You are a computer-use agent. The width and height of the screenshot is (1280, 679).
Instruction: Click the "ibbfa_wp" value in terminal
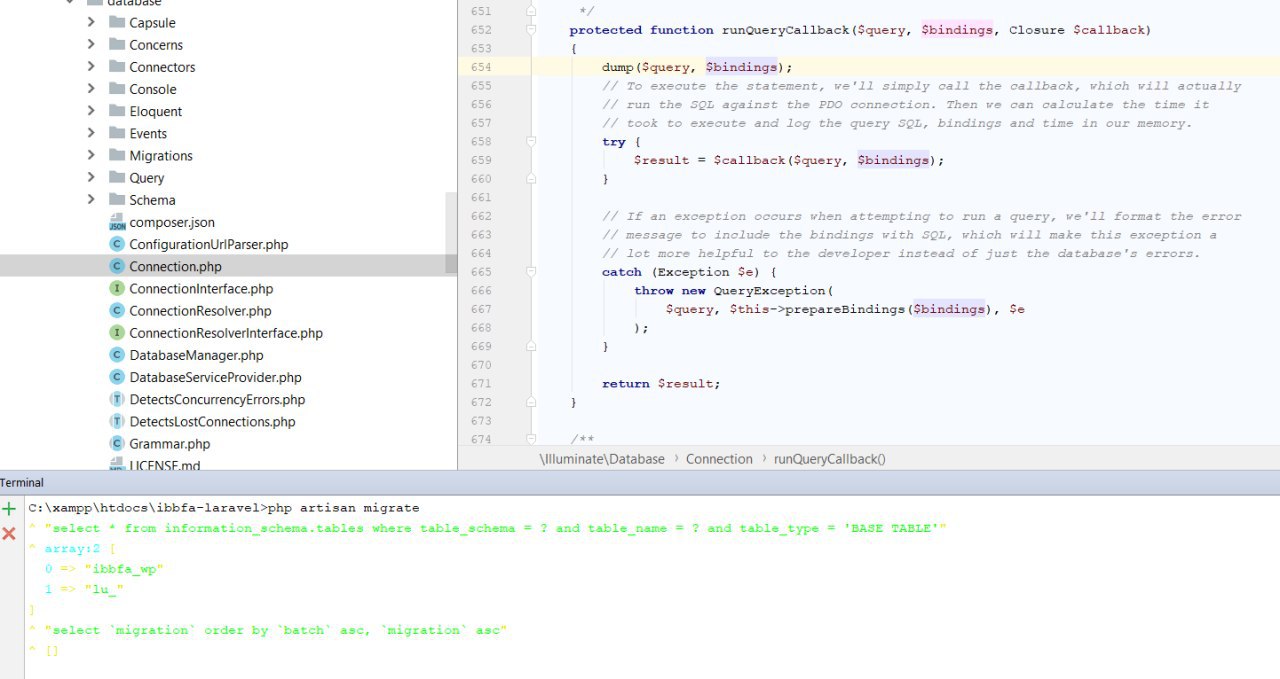point(123,569)
